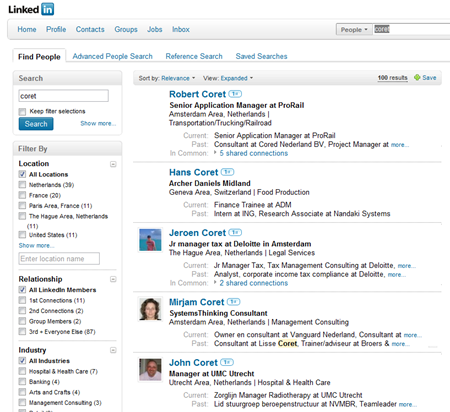Open Jeroen Coret's profile name link

pyautogui.click(x=198, y=232)
